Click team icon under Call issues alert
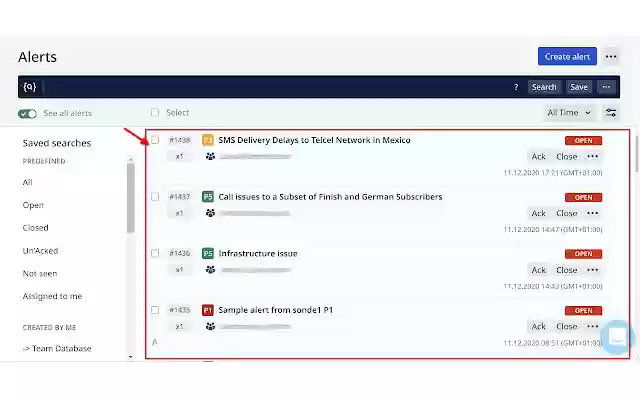Image resolution: width=640 pixels, height=400 pixels. (x=210, y=213)
